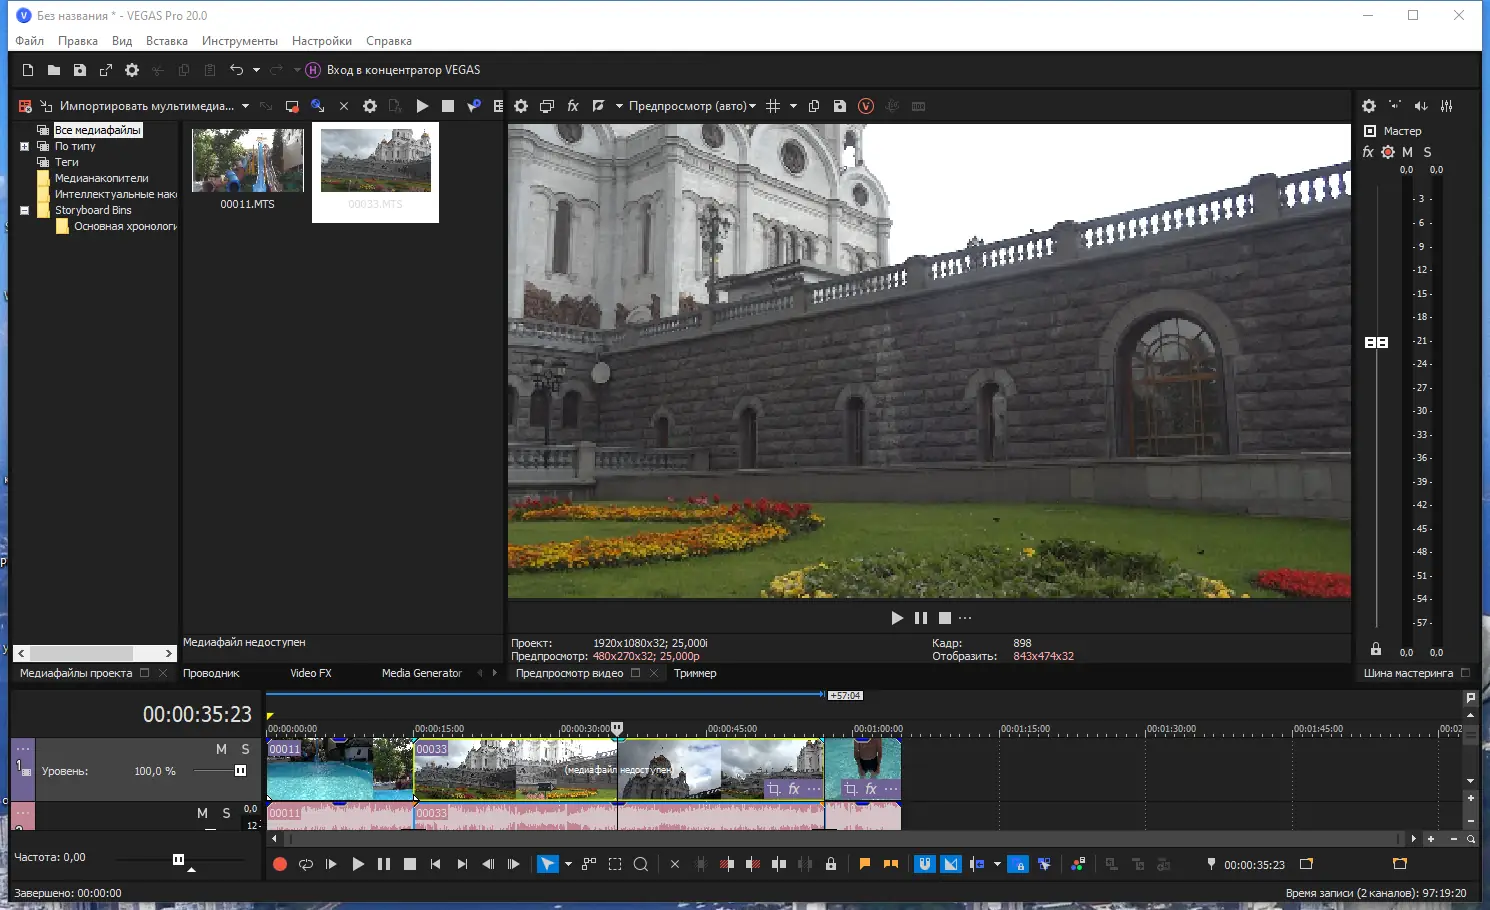Image resolution: width=1490 pixels, height=910 pixels.
Task: Open the Предпросмотр (авто) quality dropdown
Action: point(692,106)
